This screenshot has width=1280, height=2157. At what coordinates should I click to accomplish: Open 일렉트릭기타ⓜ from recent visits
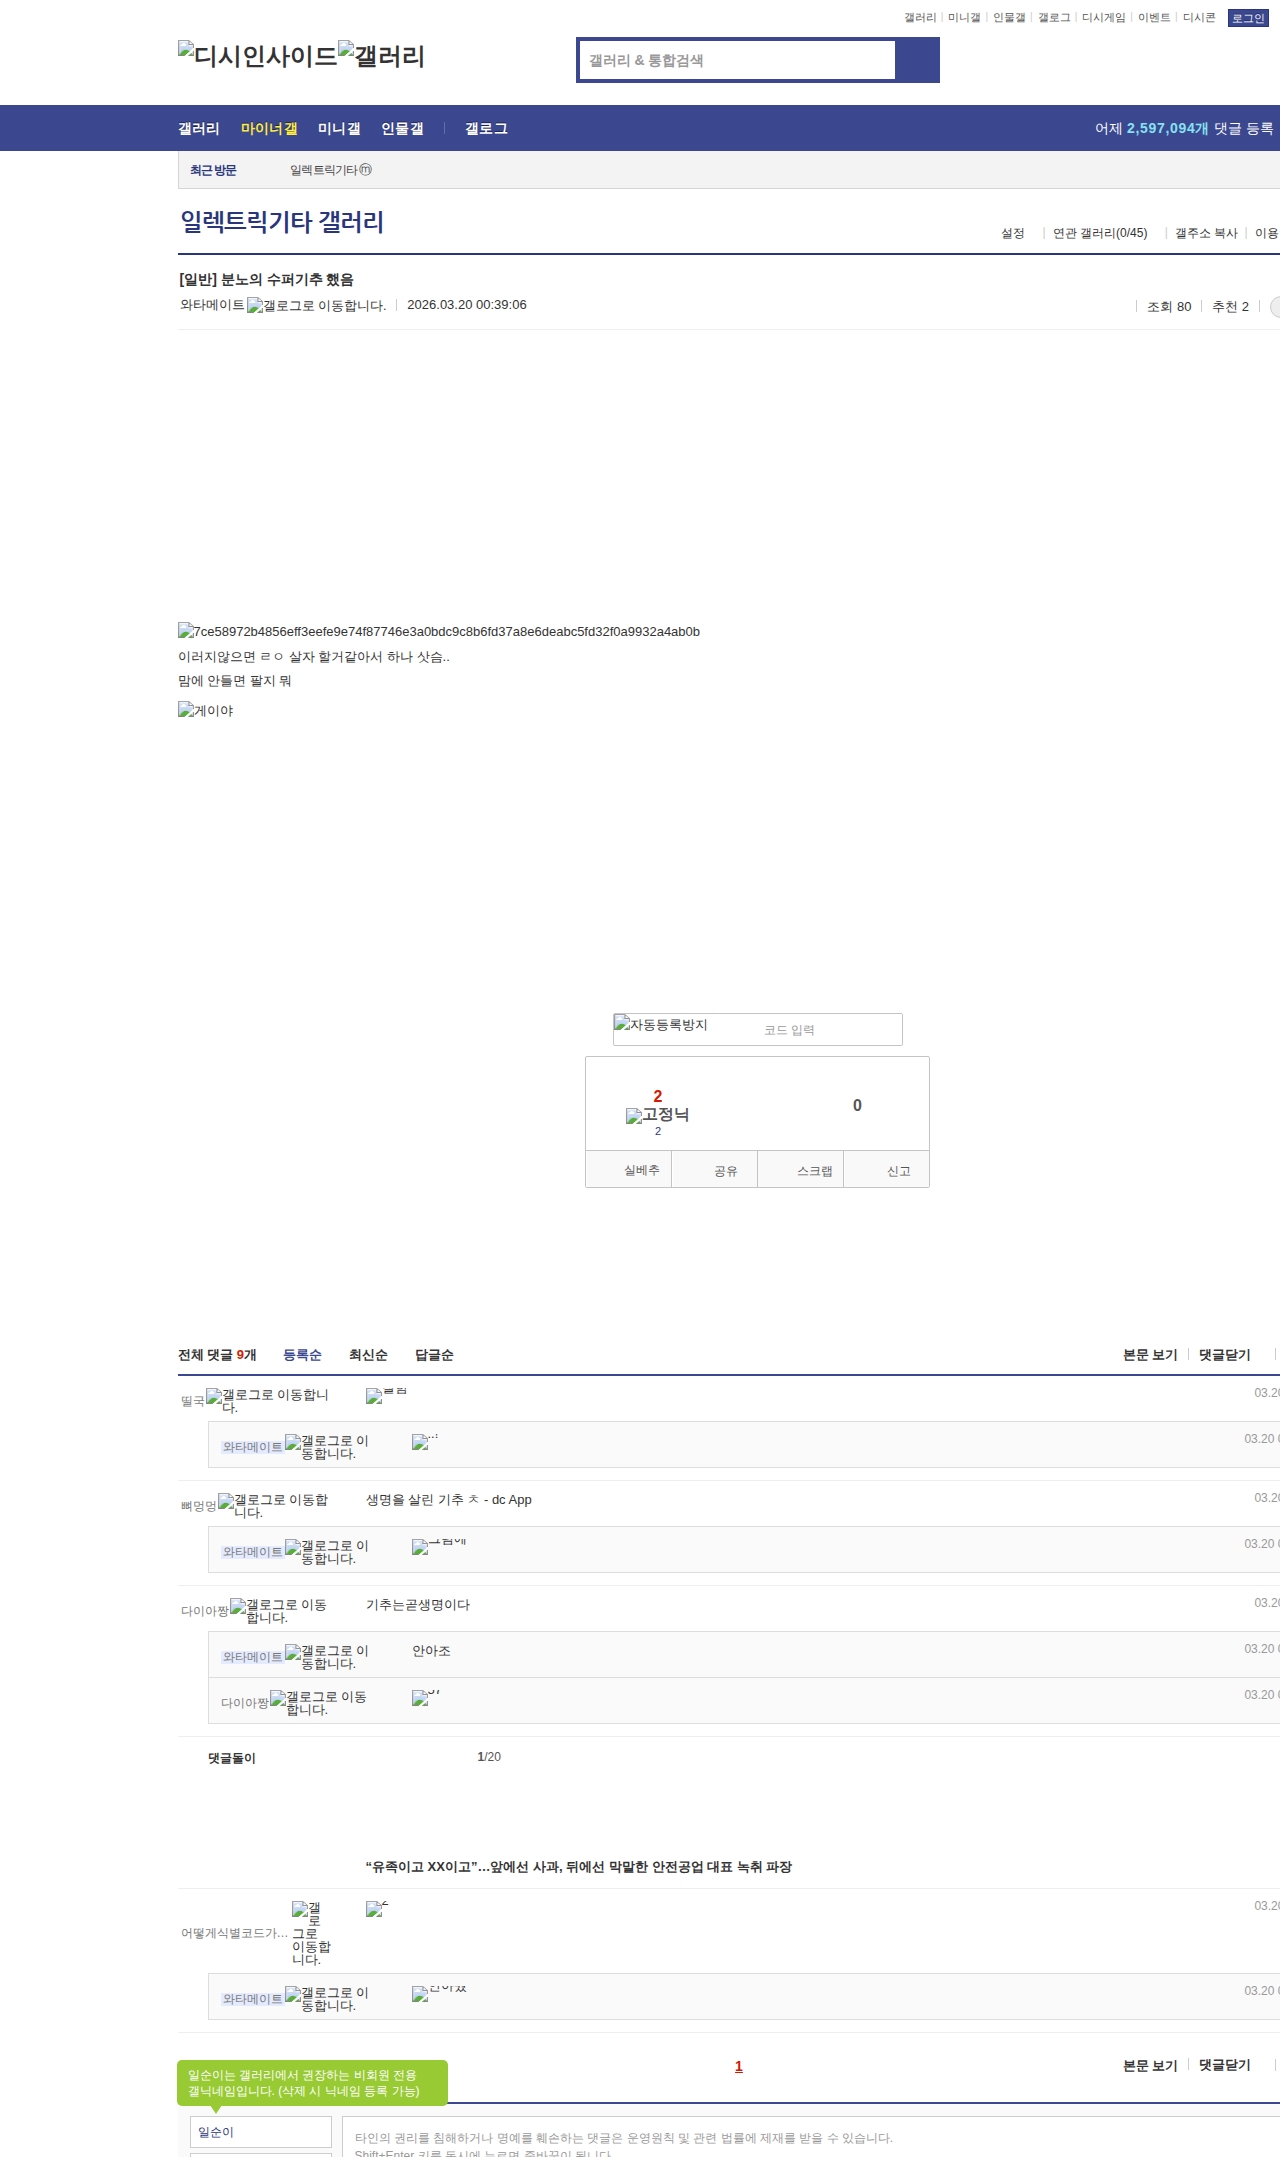point(331,170)
